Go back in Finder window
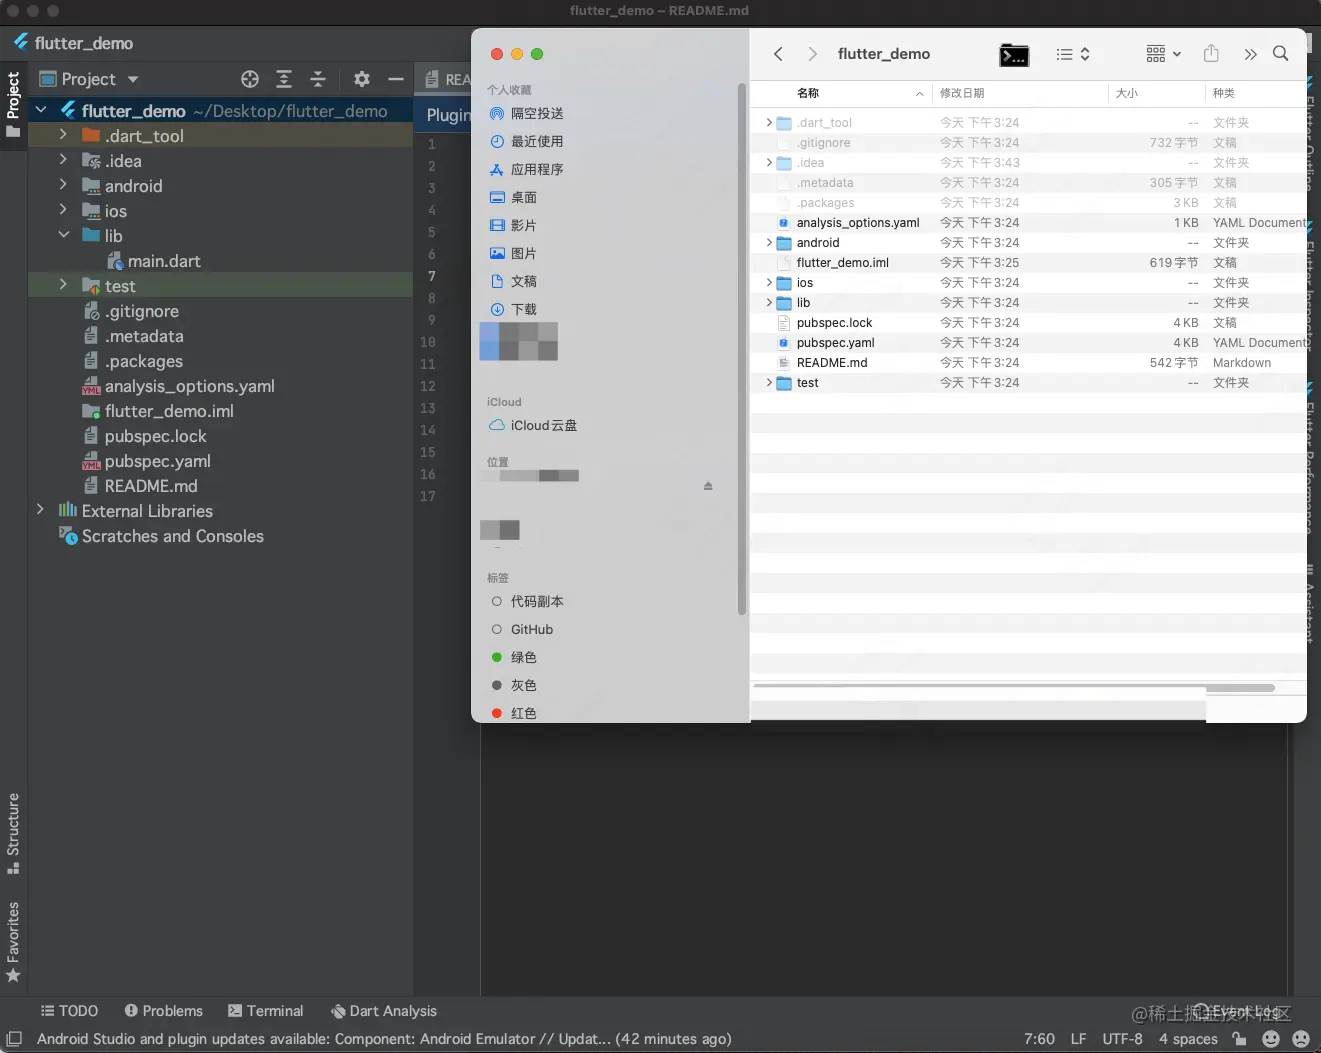The image size is (1321, 1053). (778, 54)
